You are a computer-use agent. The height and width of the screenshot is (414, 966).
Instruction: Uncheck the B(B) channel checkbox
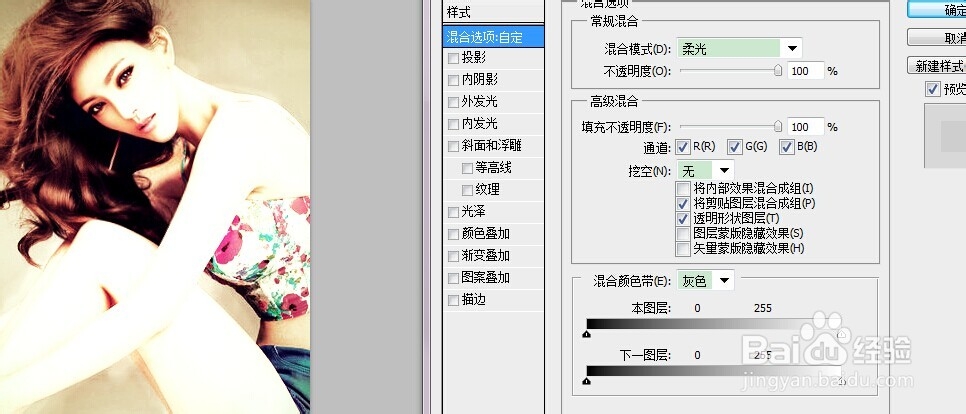pos(786,147)
